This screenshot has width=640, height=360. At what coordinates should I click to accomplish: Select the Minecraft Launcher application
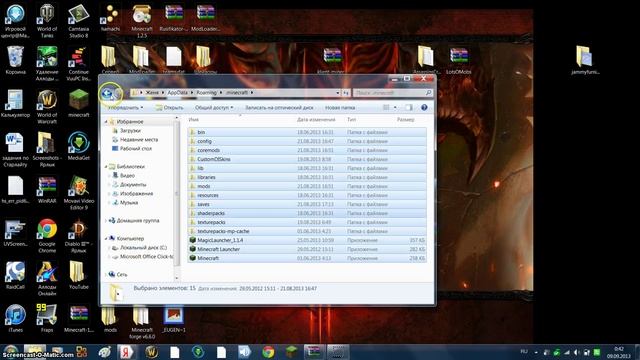click(x=307, y=249)
